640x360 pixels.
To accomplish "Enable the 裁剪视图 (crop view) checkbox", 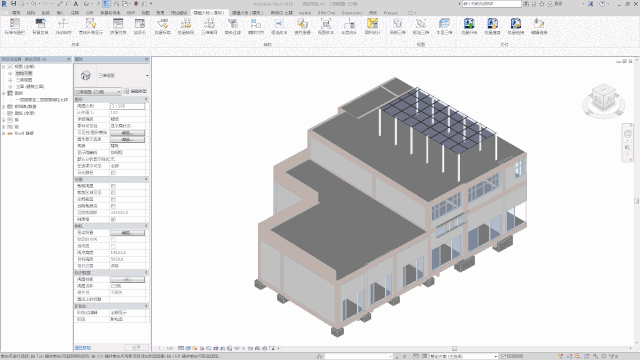I will tap(113, 186).
